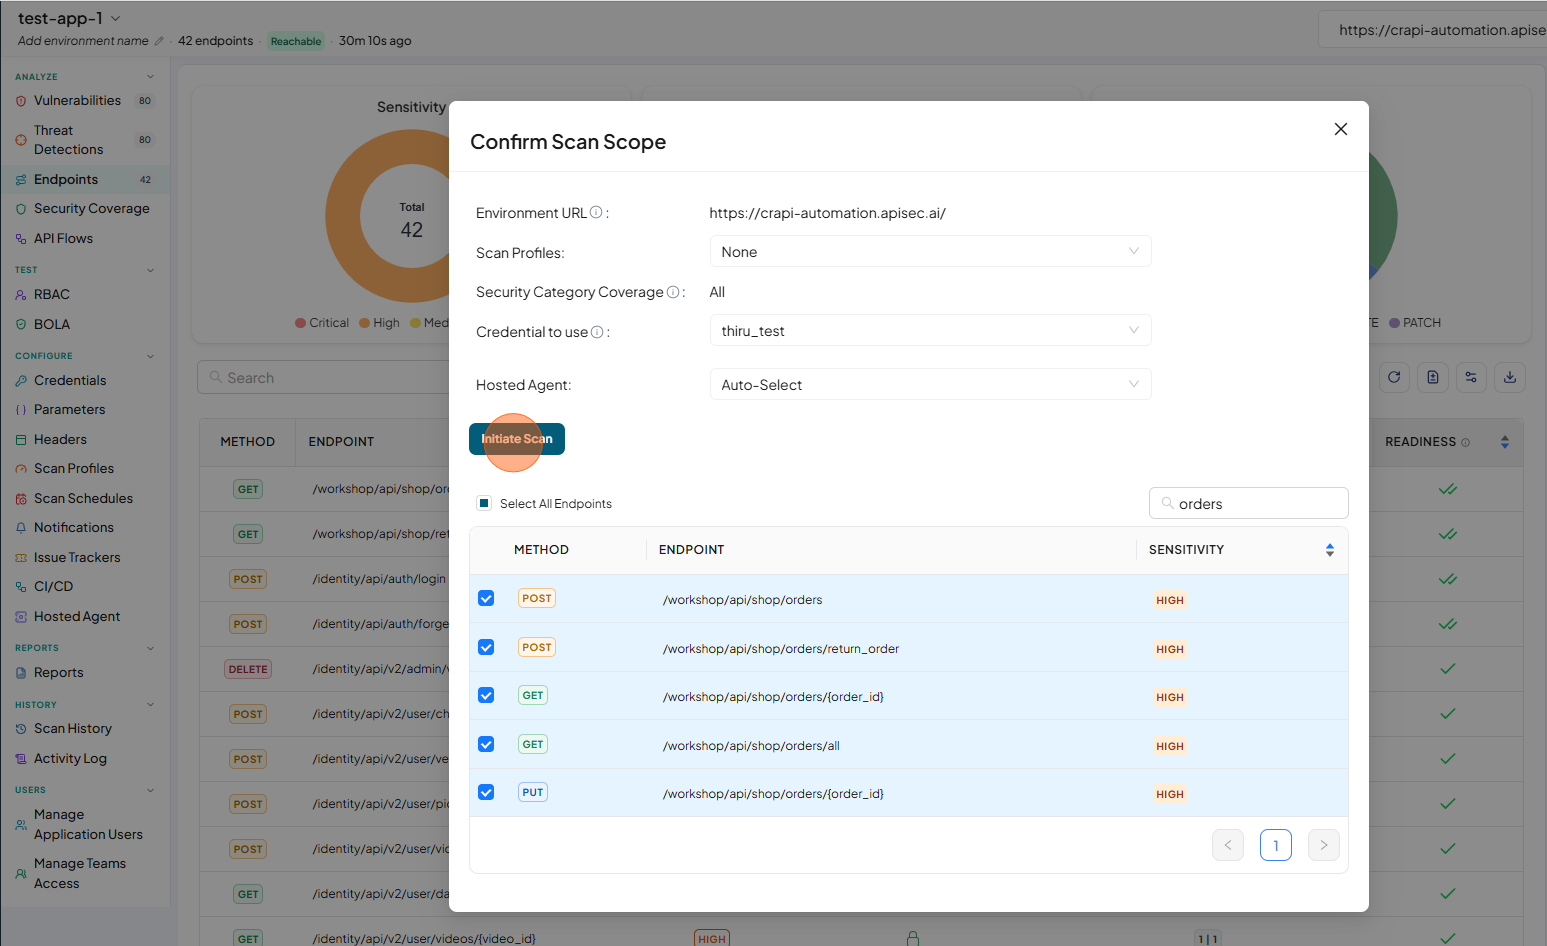
Task: Uncheck the return_order endpoint checkbox
Action: (486, 647)
